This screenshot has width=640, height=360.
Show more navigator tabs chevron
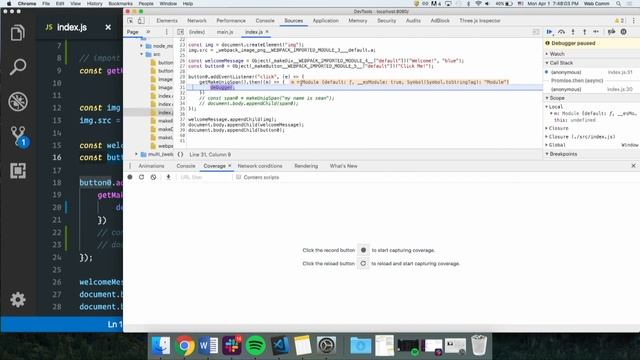tap(148, 32)
